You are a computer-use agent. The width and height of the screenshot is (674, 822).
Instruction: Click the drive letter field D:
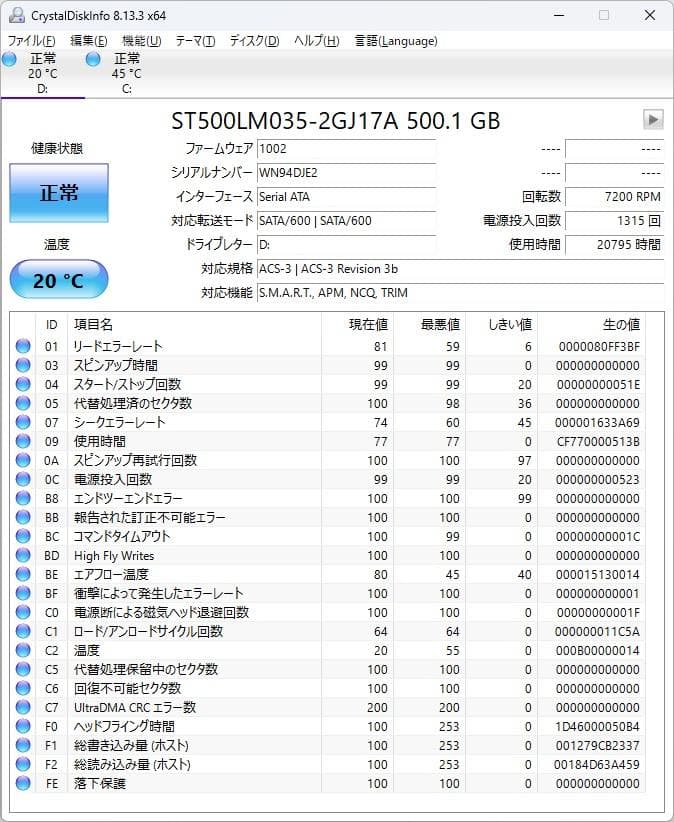pos(346,245)
